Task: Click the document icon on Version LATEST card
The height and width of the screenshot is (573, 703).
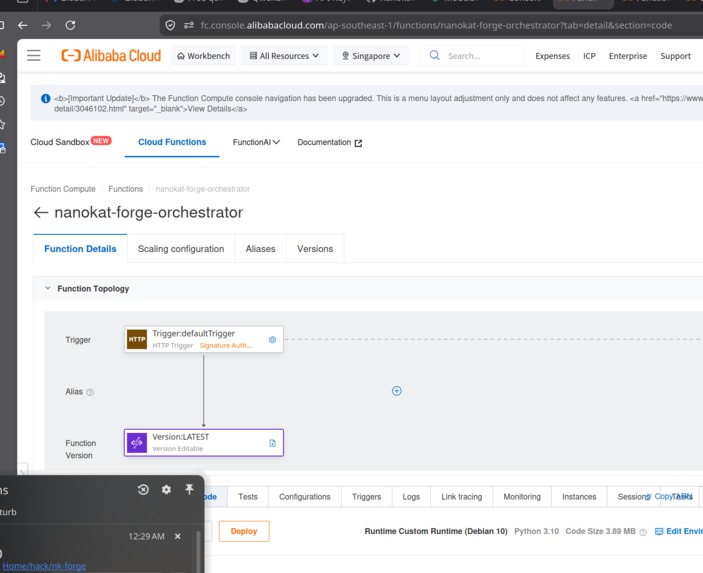Action: (x=272, y=443)
